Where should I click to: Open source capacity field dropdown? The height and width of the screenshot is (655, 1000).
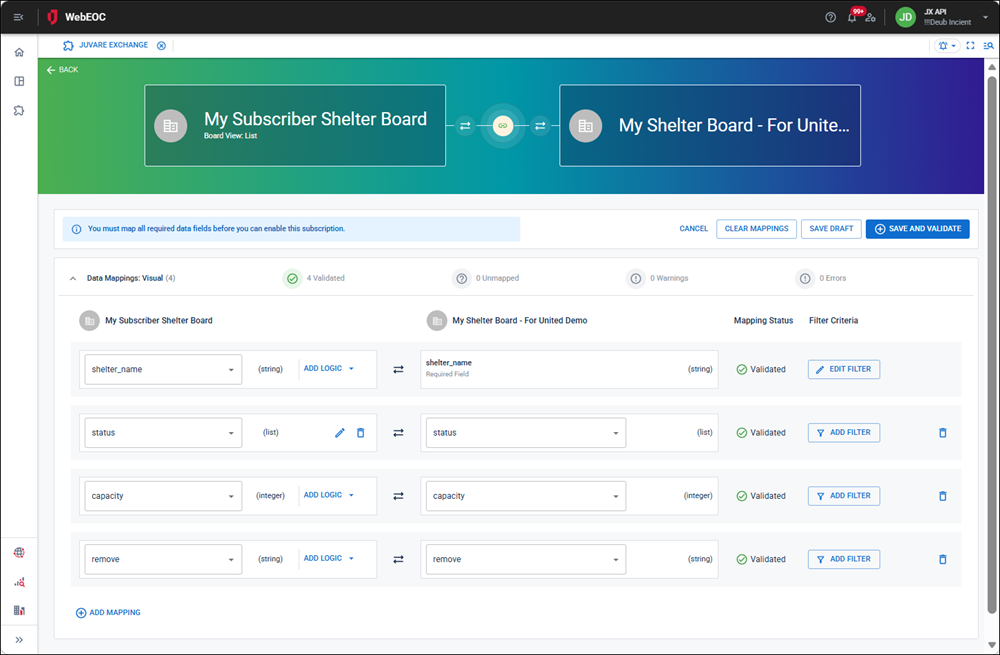coord(163,496)
